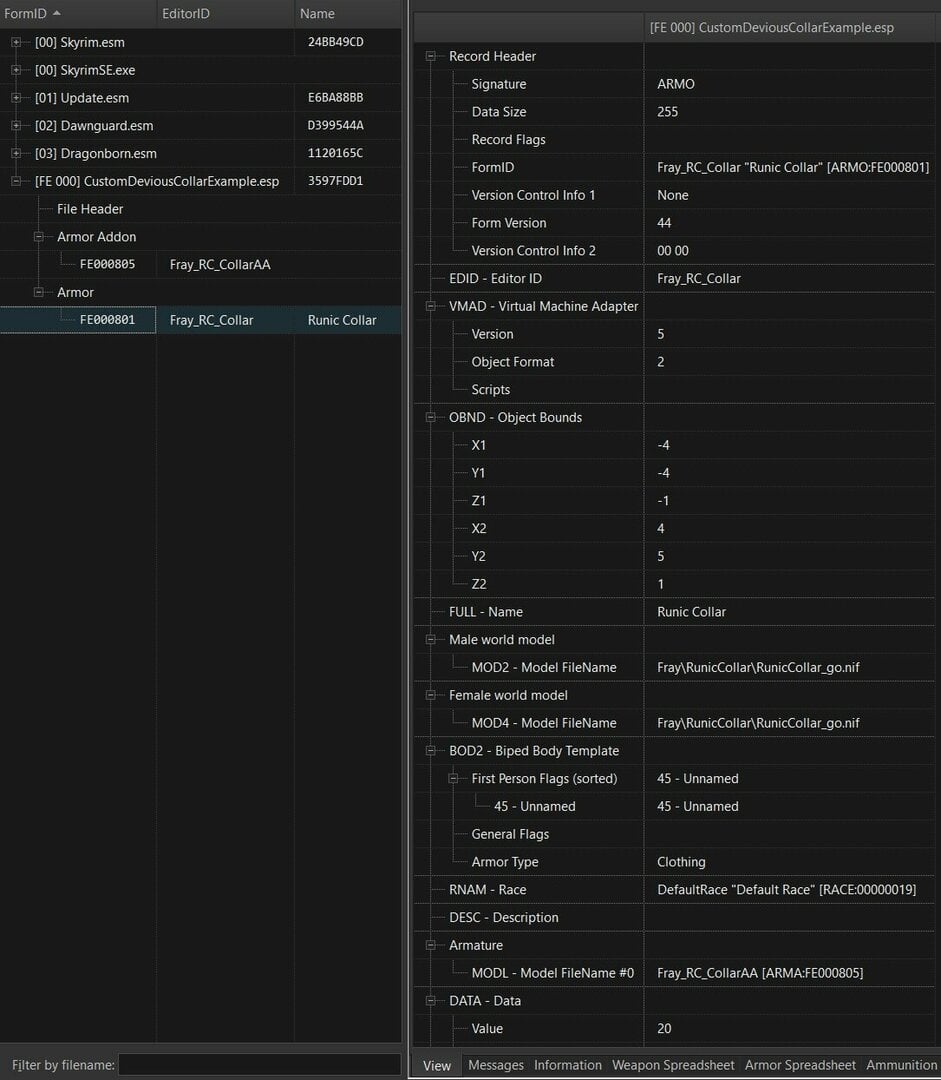Click the Object Format value 2
Image resolution: width=941 pixels, height=1080 pixels.
[x=661, y=362]
